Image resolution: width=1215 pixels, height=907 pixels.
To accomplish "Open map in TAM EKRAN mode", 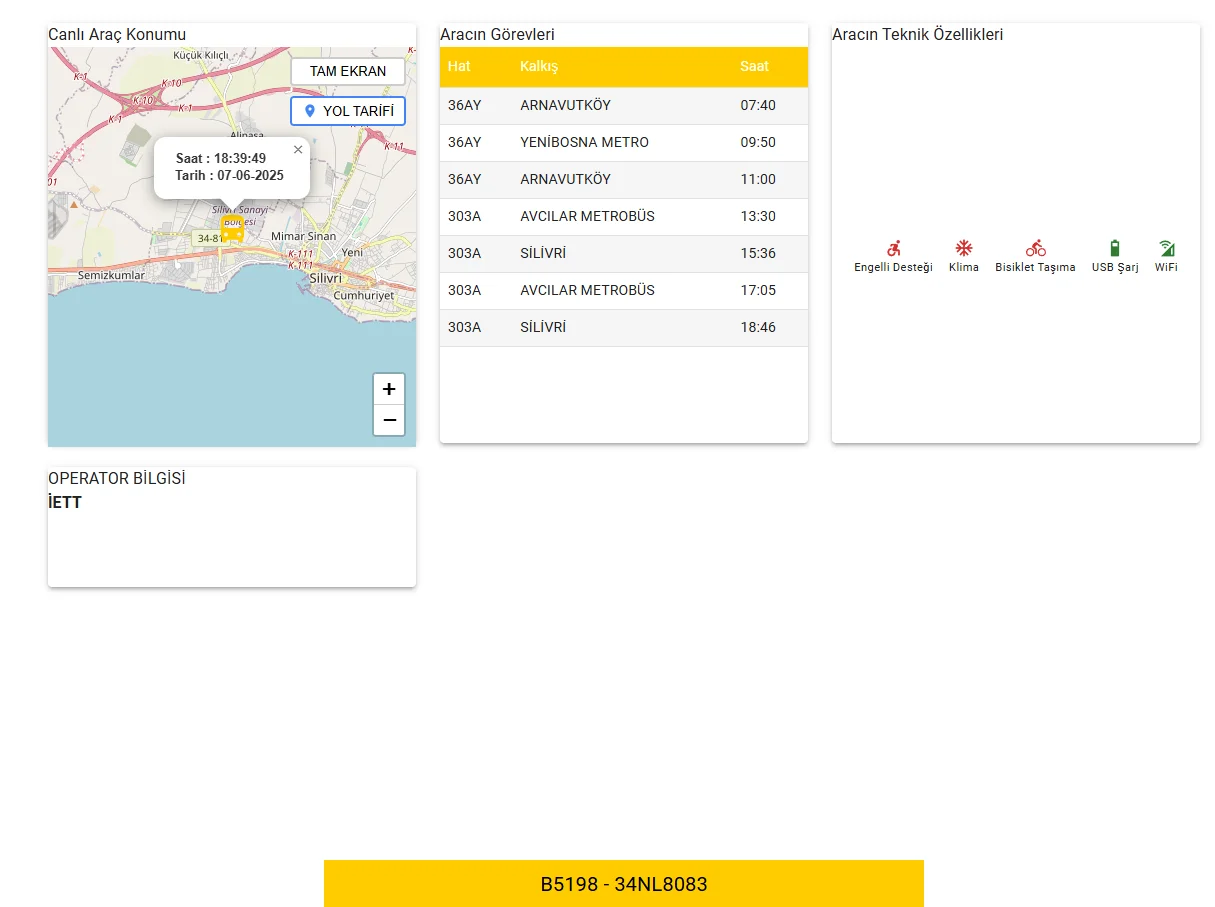I will (x=348, y=72).
